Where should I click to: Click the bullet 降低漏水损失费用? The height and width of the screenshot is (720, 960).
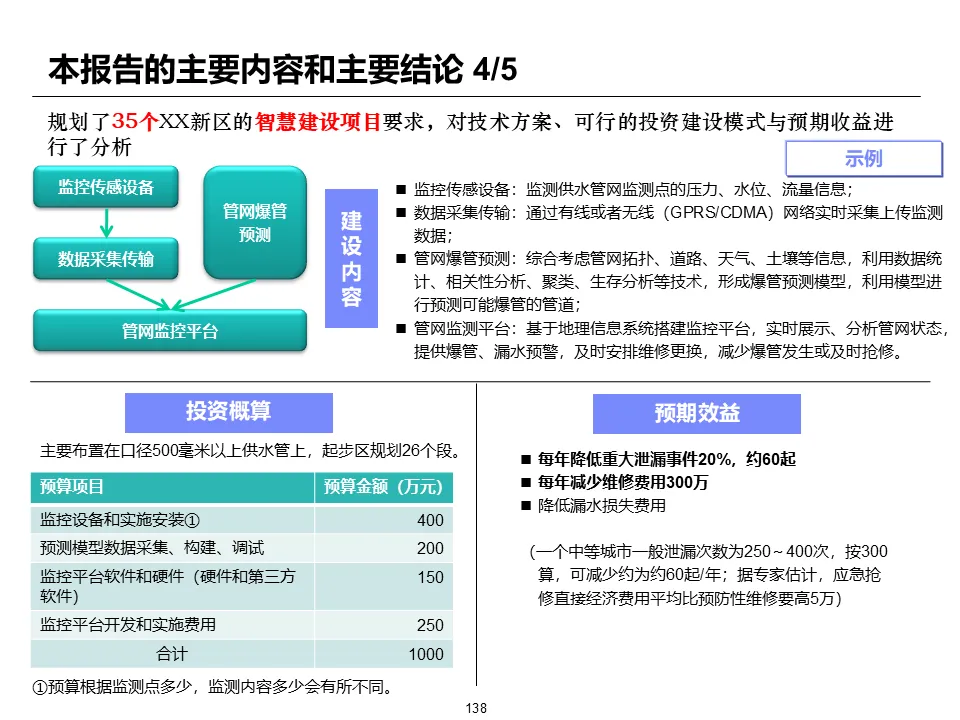(x=593, y=506)
